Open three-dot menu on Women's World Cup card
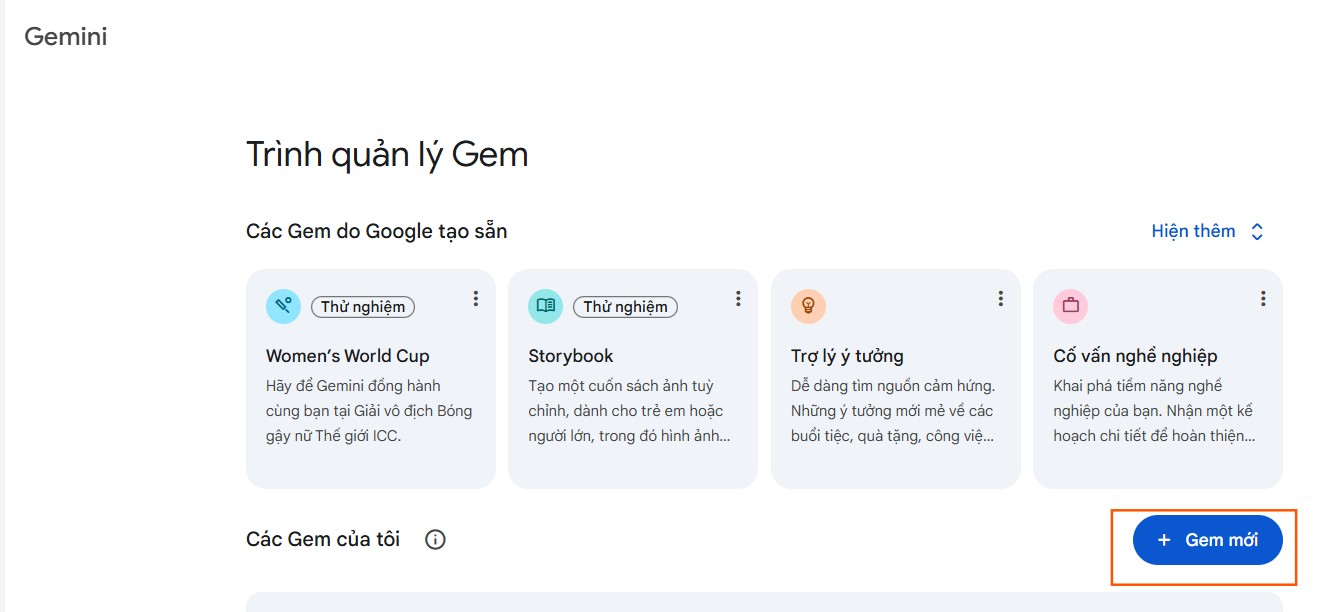 click(476, 298)
